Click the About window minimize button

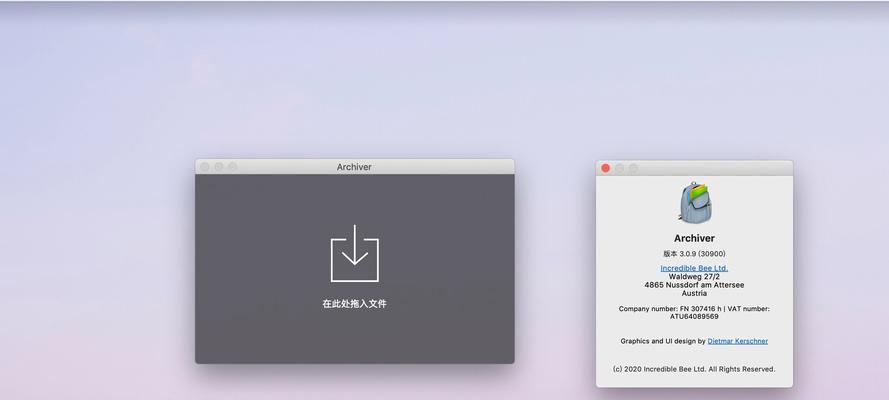click(619, 168)
